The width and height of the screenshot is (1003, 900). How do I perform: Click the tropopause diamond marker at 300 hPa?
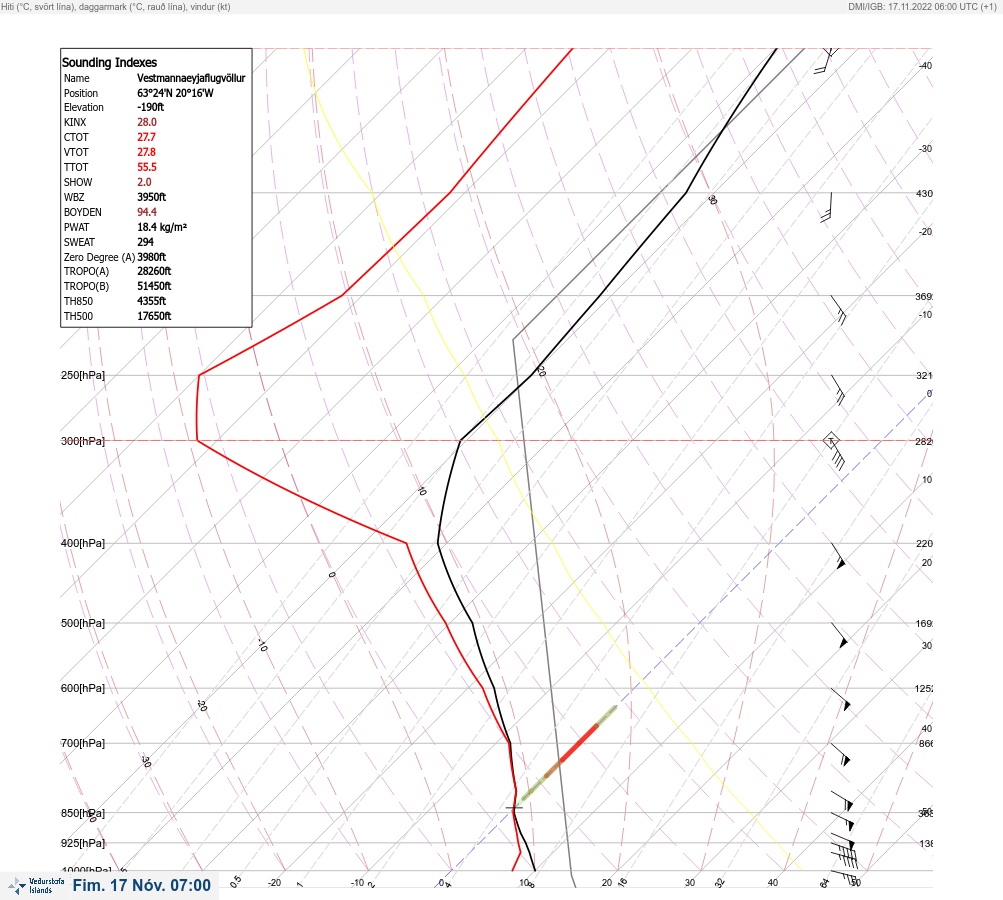pyautogui.click(x=831, y=441)
